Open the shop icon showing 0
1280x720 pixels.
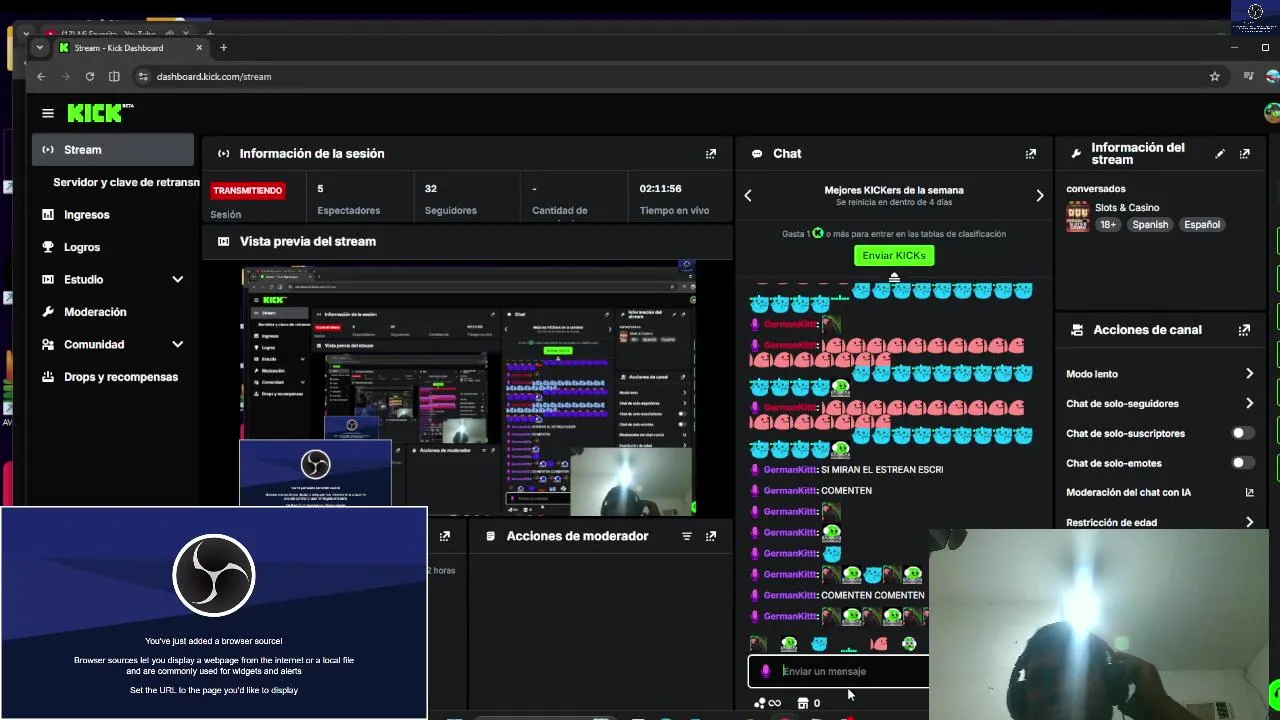808,703
